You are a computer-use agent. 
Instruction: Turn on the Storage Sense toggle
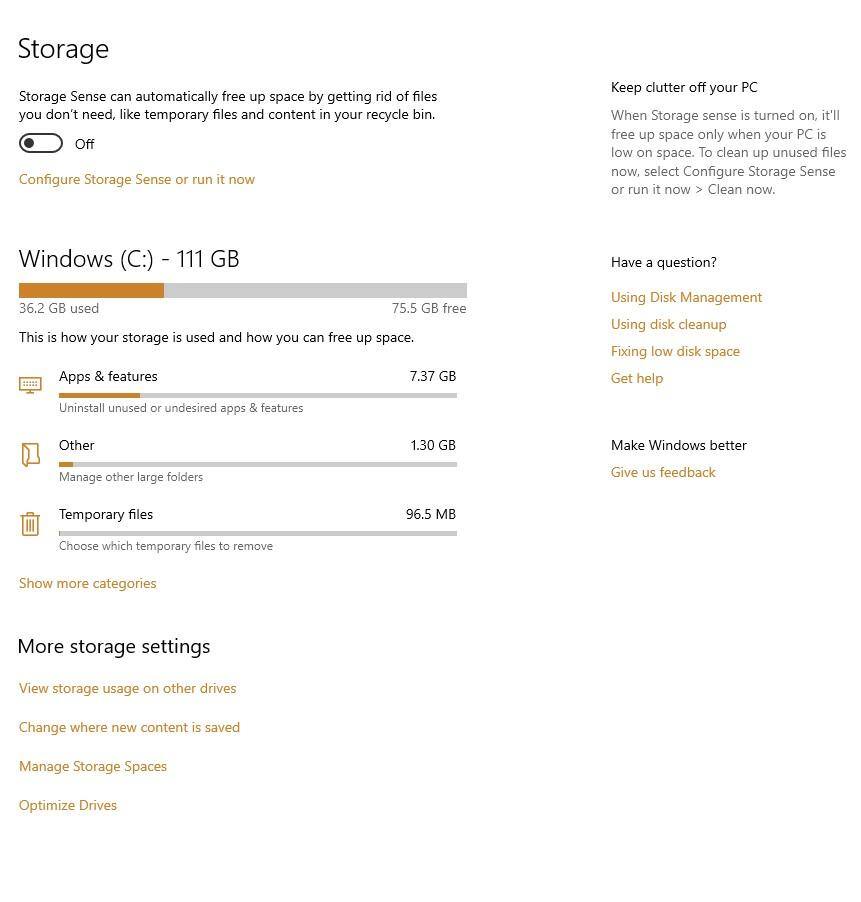tap(41, 144)
